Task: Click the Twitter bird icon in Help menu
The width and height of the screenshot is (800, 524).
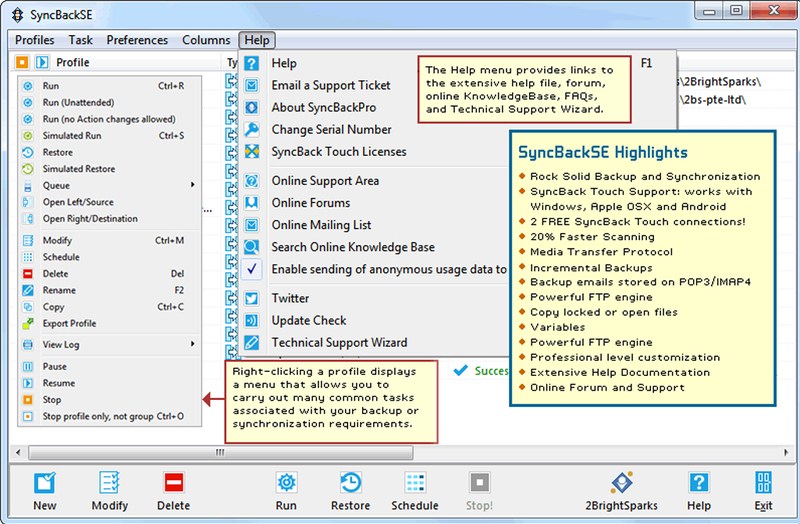Action: (x=252, y=298)
